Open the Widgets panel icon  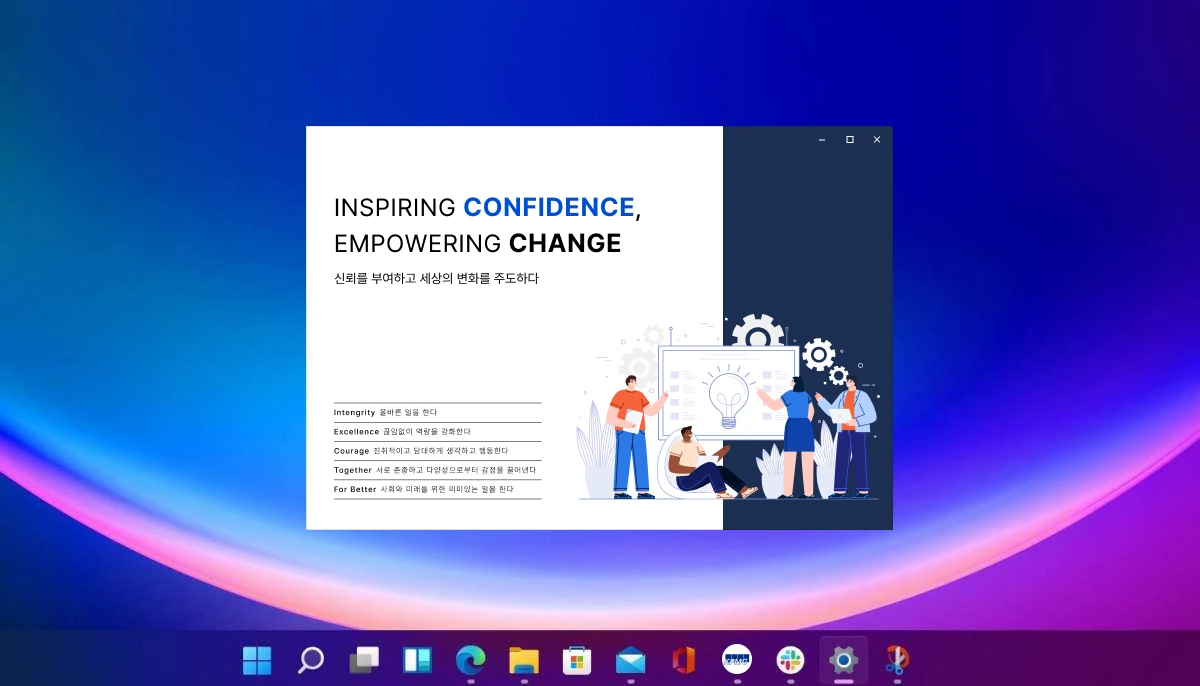pos(417,660)
